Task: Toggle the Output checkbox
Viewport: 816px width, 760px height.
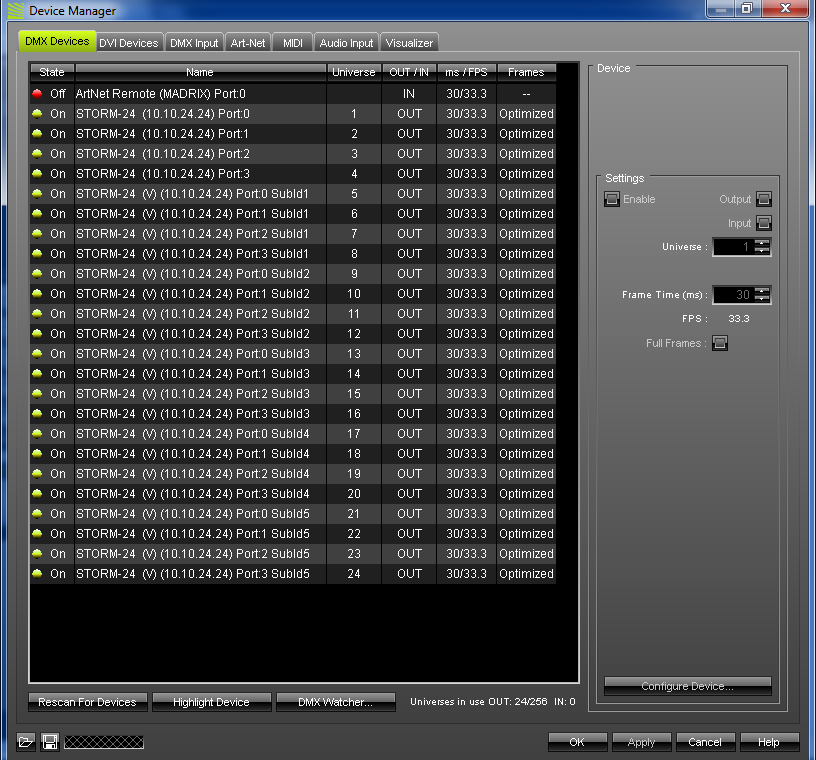Action: (x=763, y=199)
